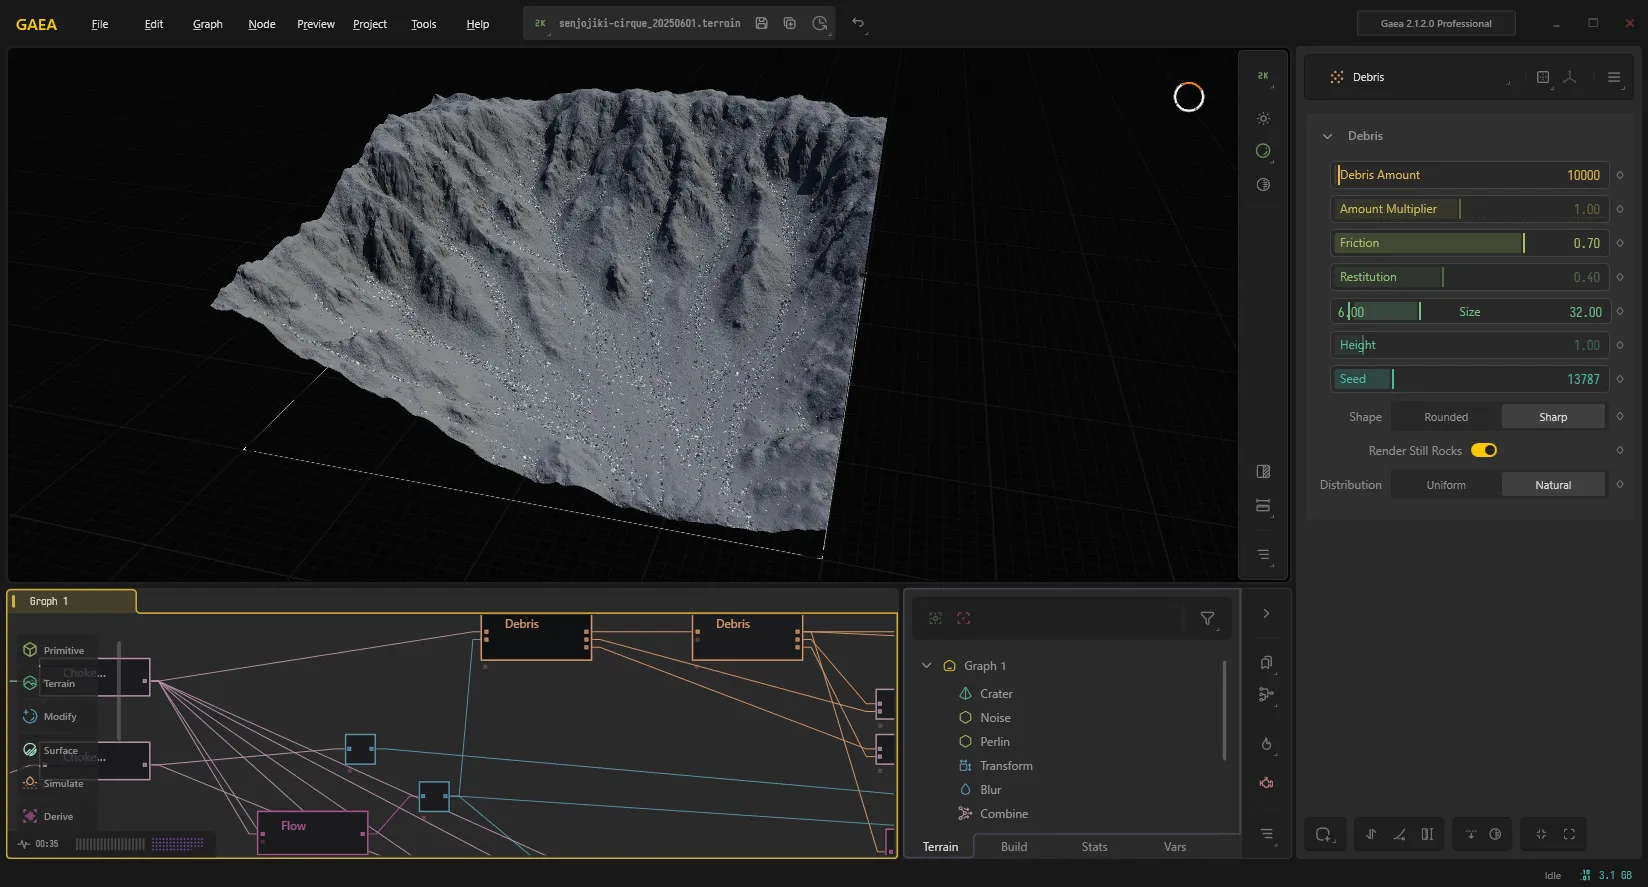Click the filter funnel icon in graph outline

1207,619
